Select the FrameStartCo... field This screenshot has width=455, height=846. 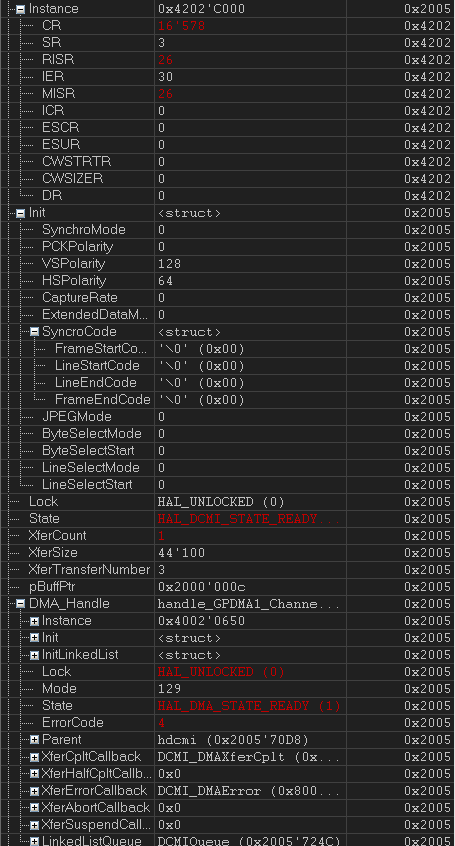pyautogui.click(x=227, y=349)
